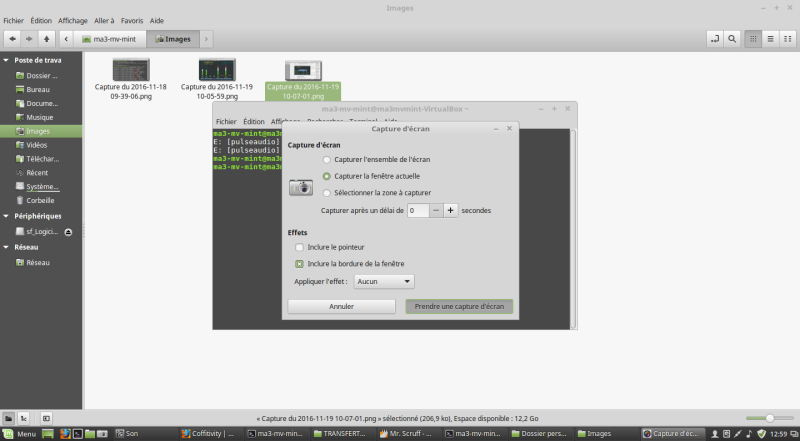Switch to icon grid view
The width and height of the screenshot is (800, 441).
click(753, 39)
